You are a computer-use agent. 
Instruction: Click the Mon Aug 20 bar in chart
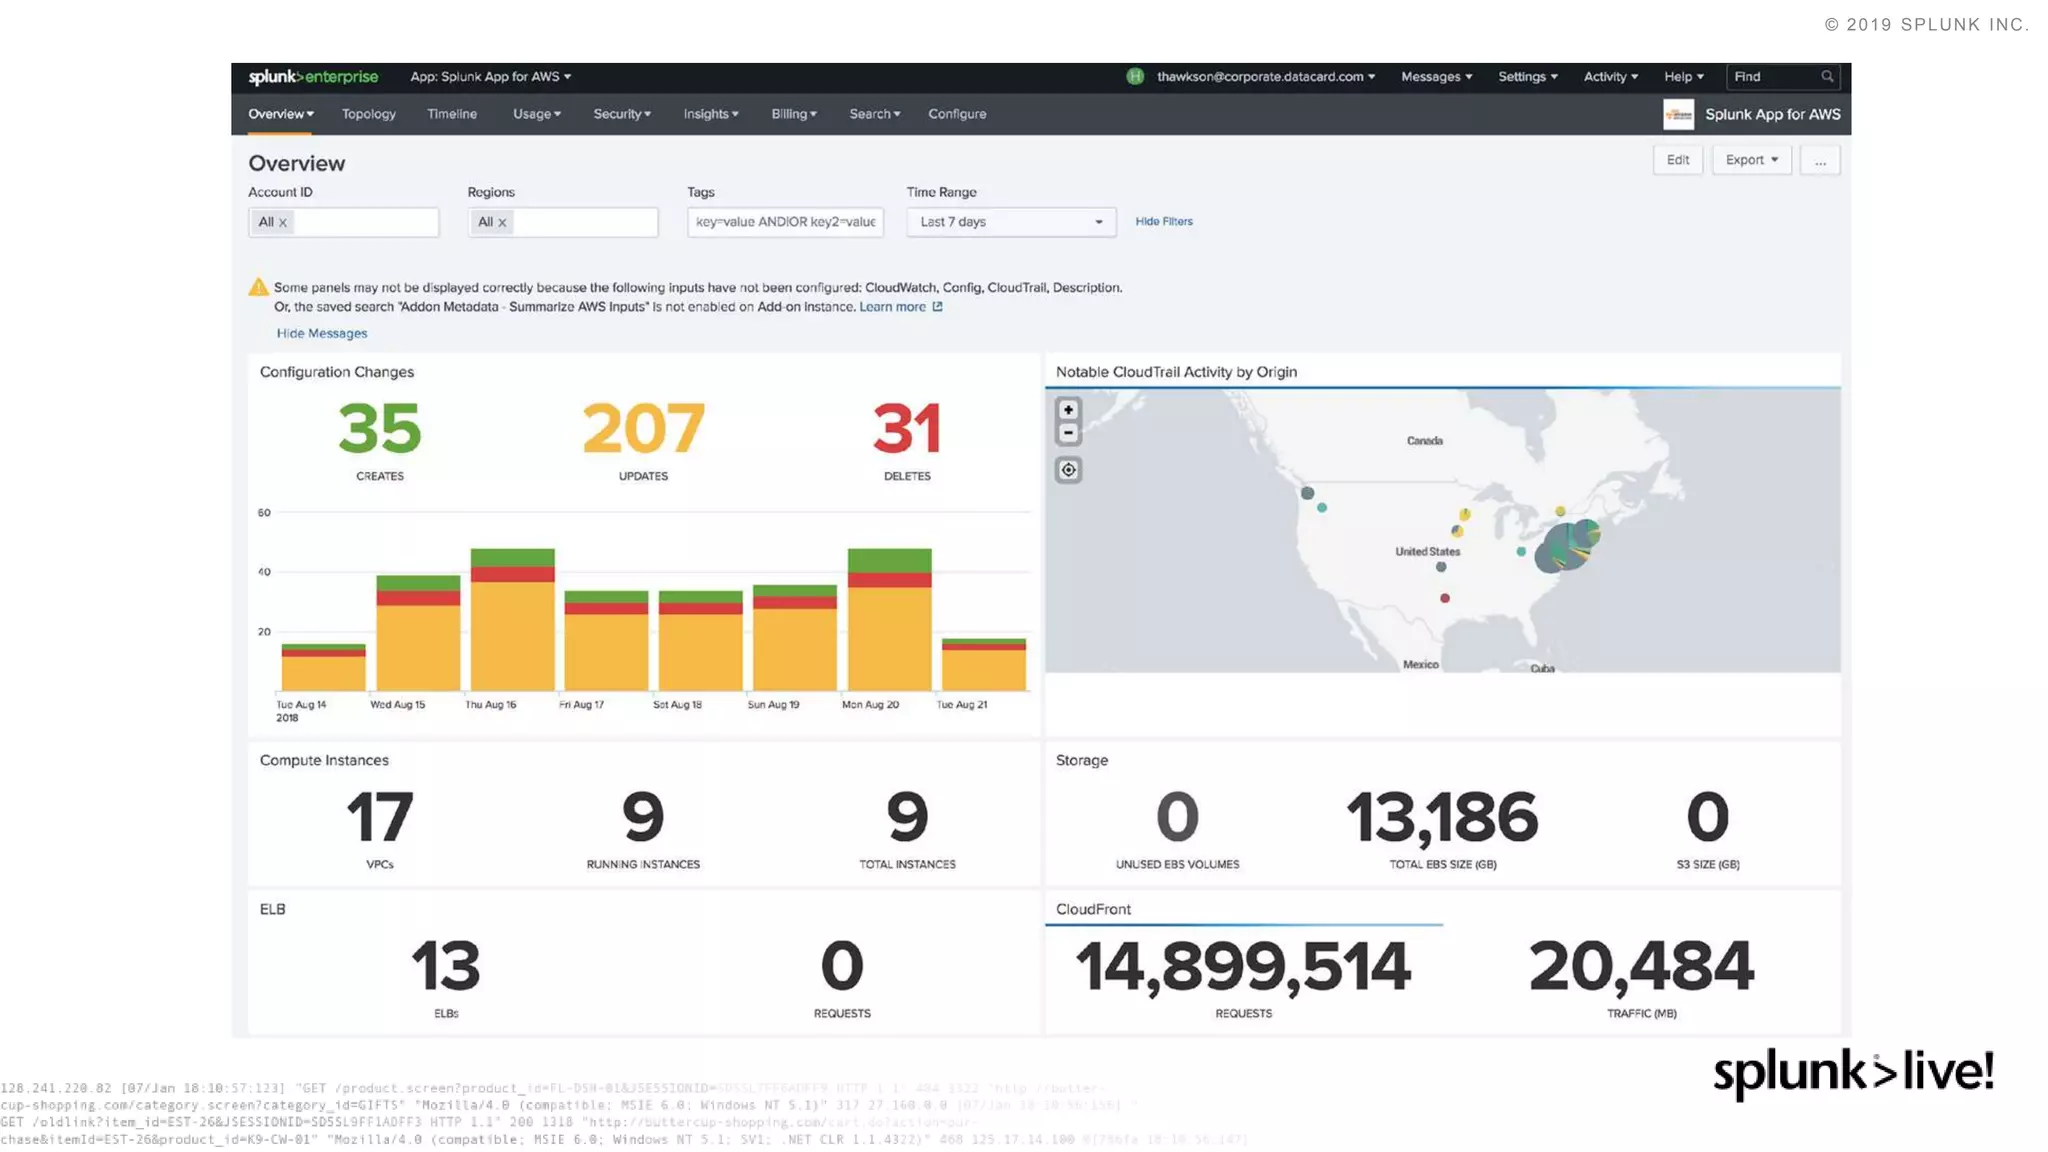889,620
